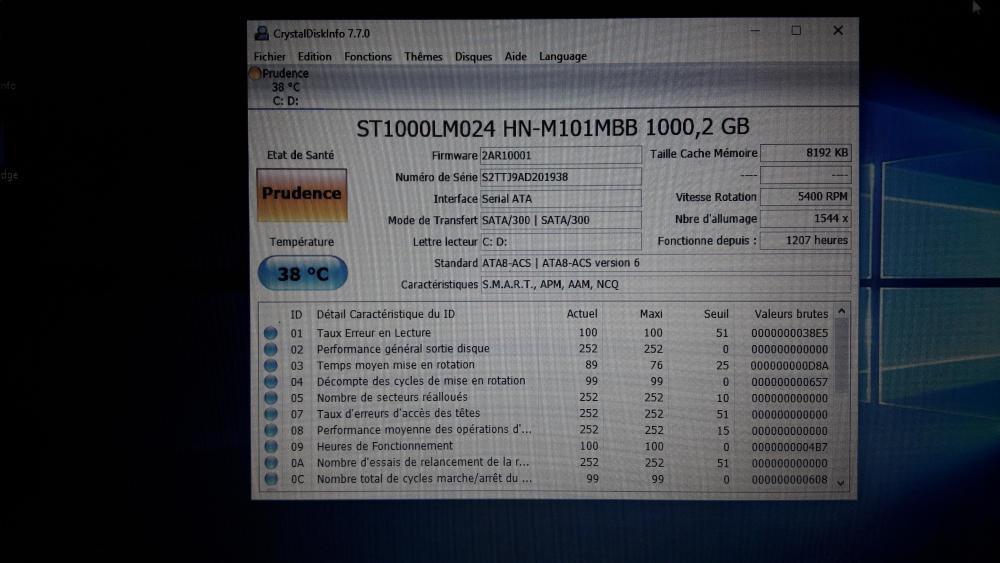Click the Température label
The height and width of the screenshot is (563, 1000).
(x=302, y=242)
